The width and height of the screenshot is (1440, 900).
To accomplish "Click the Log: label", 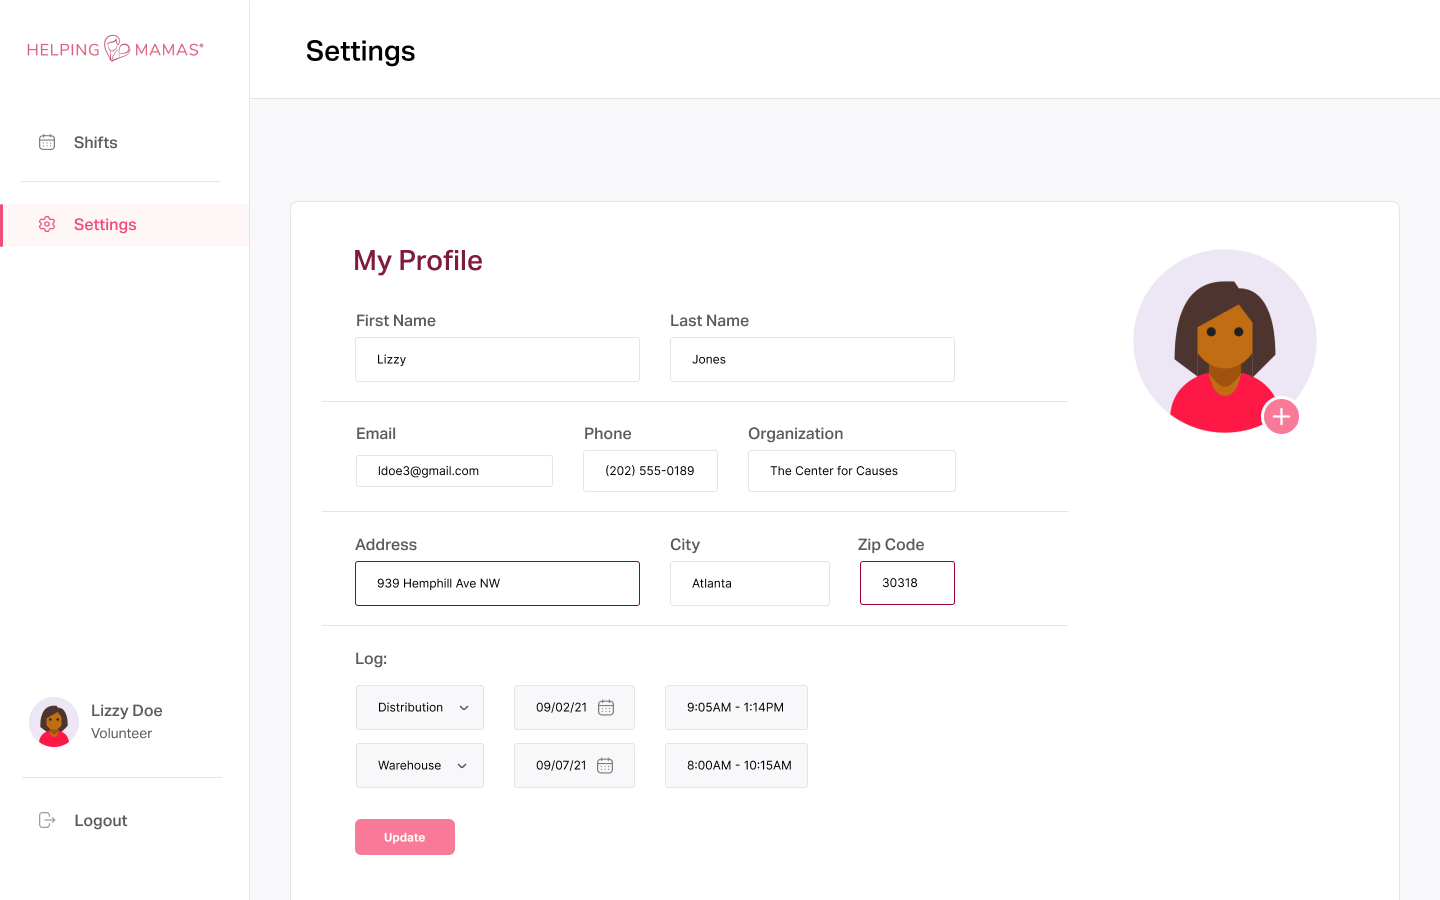I will 371,659.
